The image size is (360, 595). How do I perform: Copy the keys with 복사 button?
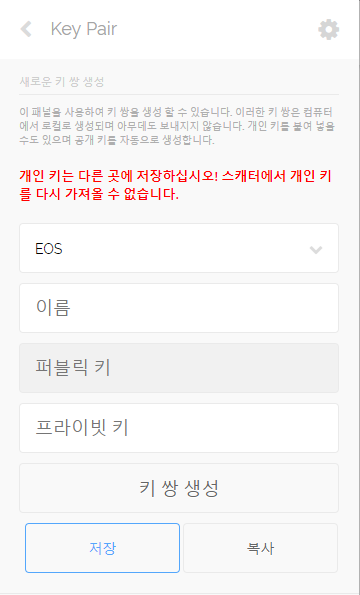(x=260, y=548)
